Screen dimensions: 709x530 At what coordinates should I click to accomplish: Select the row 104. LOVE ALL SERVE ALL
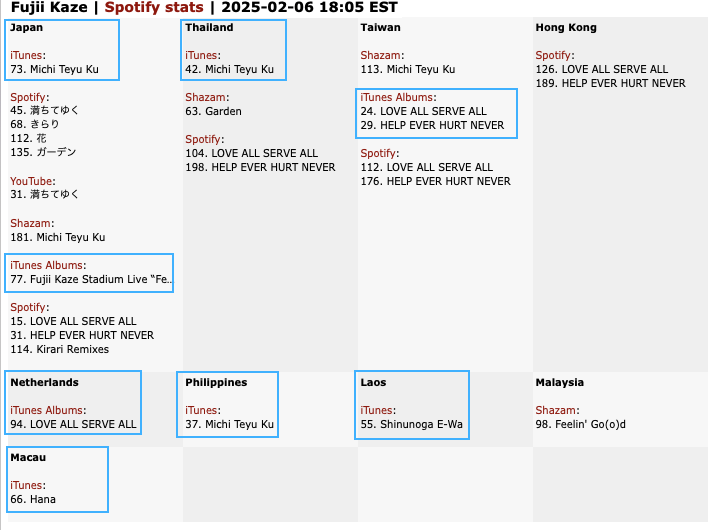(252, 153)
